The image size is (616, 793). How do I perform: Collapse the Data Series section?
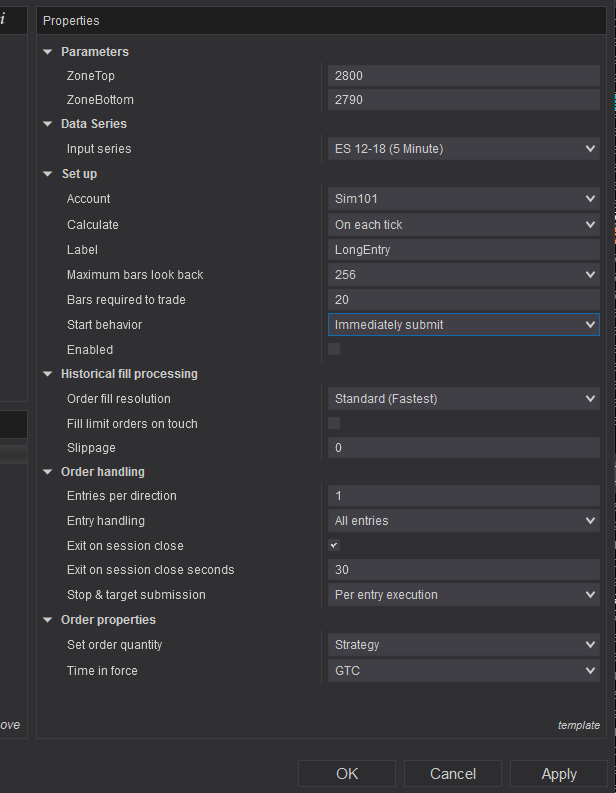click(48, 124)
